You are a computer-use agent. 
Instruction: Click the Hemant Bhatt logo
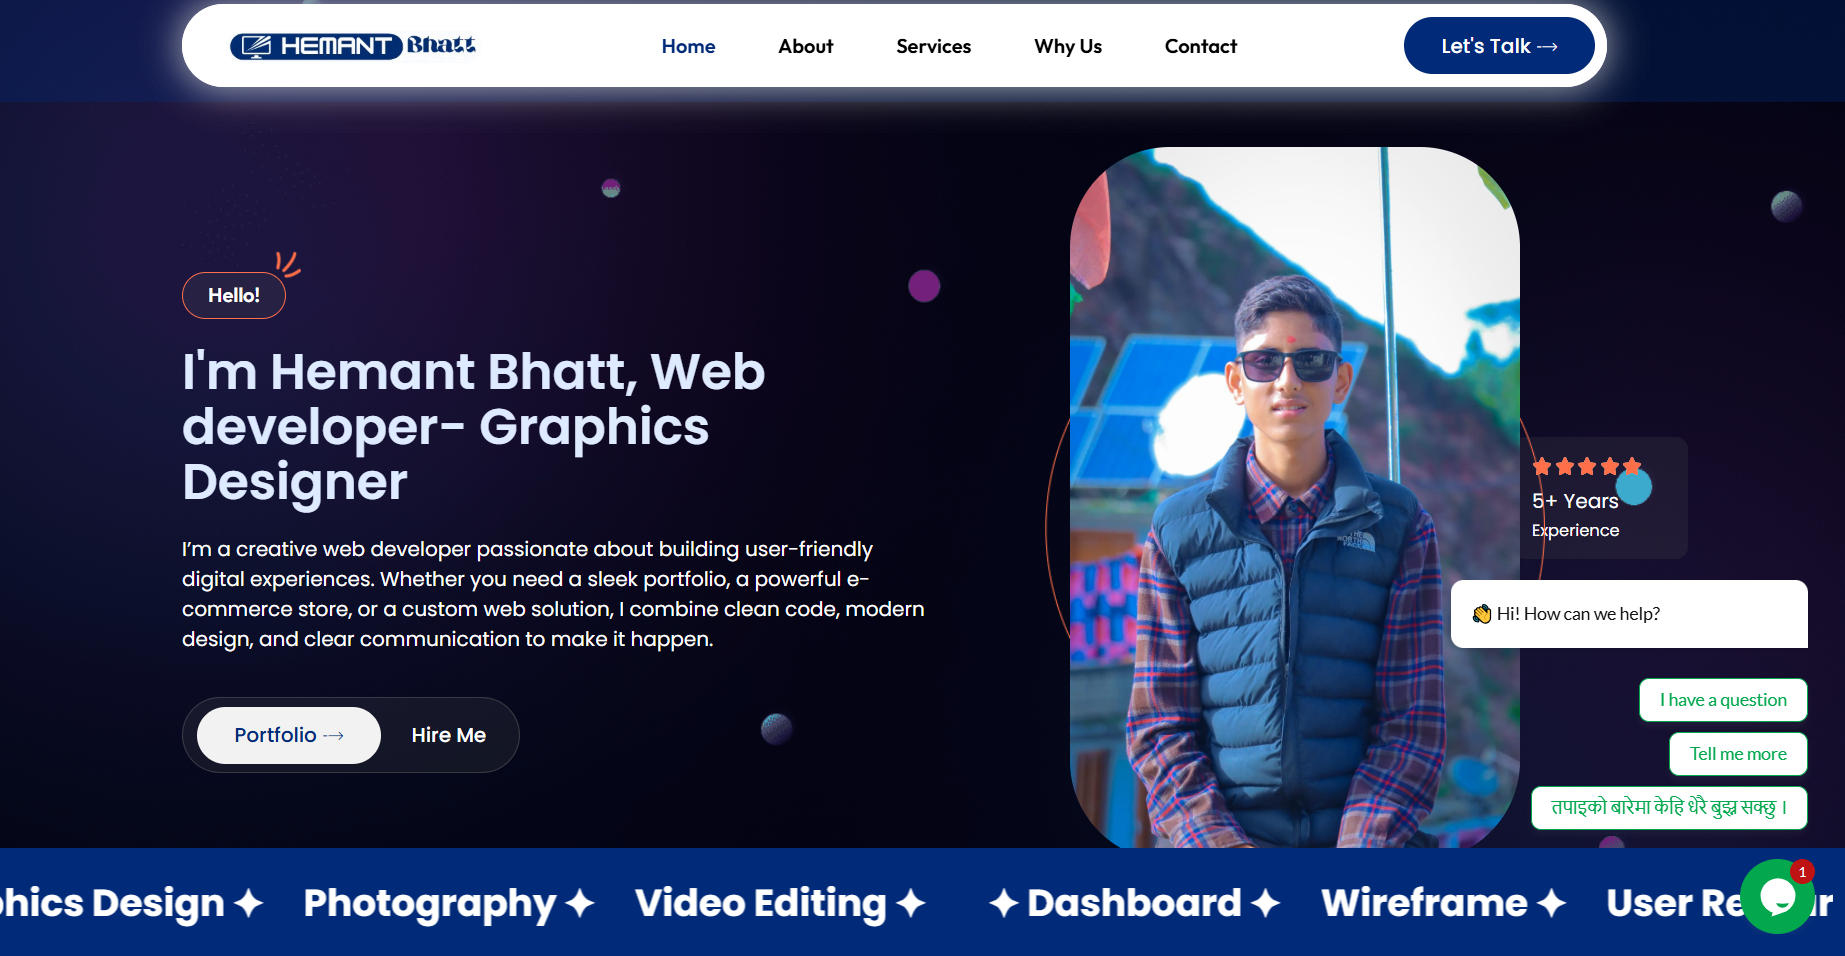point(353,46)
